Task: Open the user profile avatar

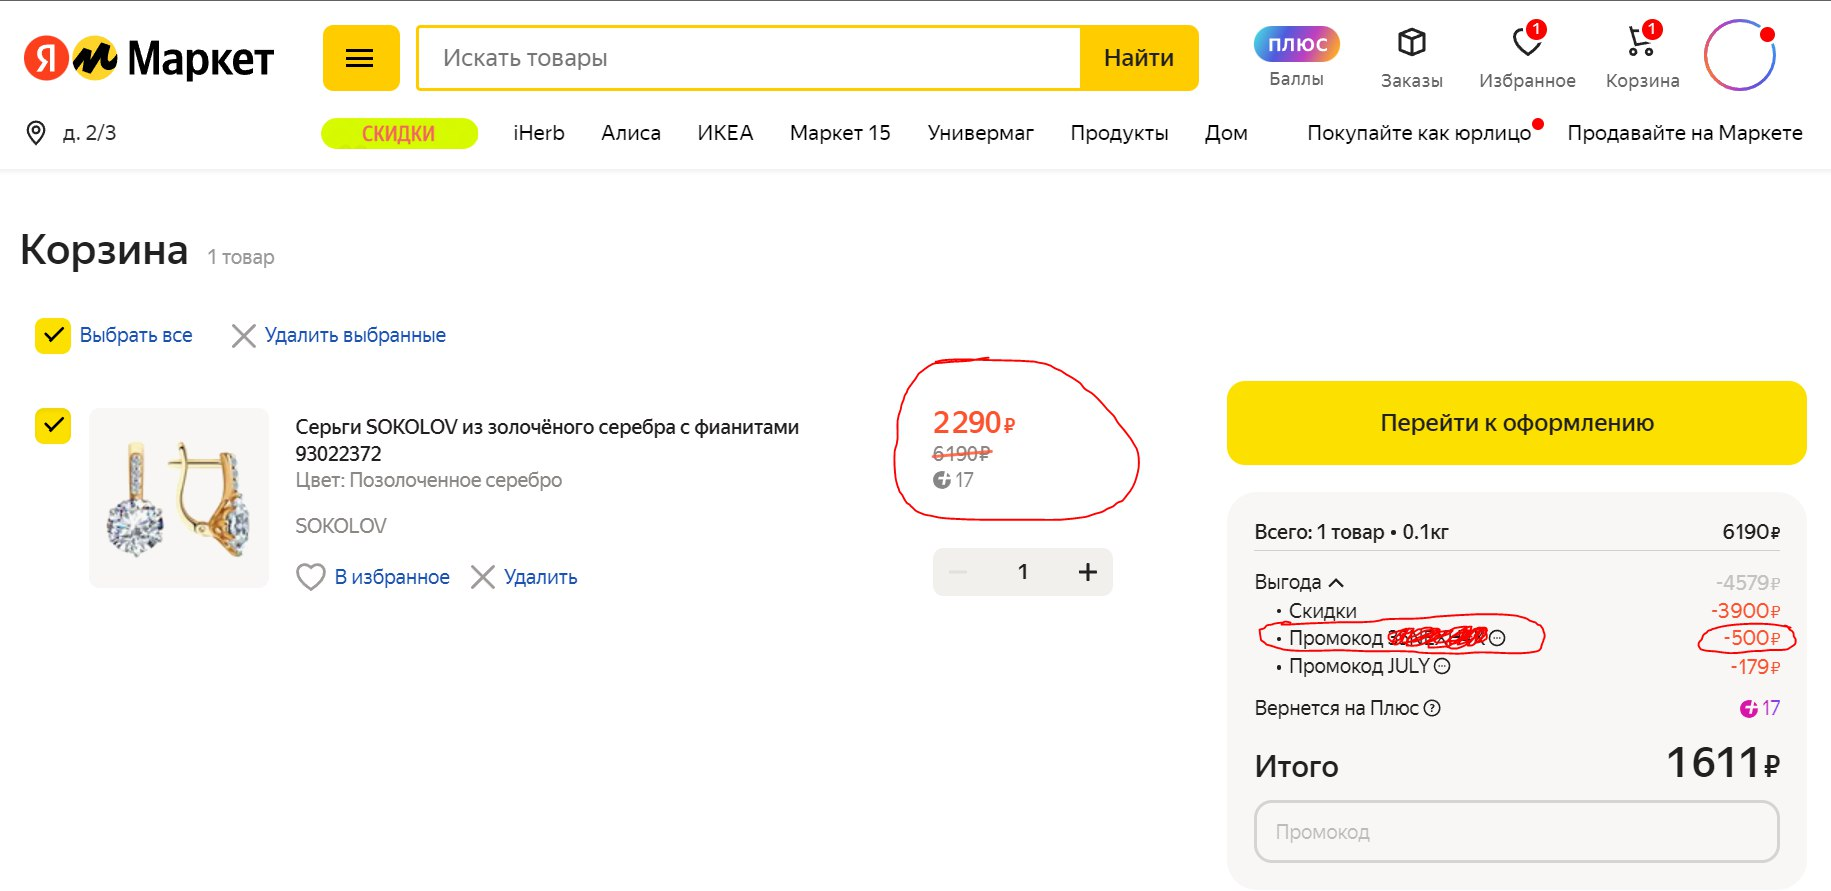Action: pyautogui.click(x=1740, y=55)
